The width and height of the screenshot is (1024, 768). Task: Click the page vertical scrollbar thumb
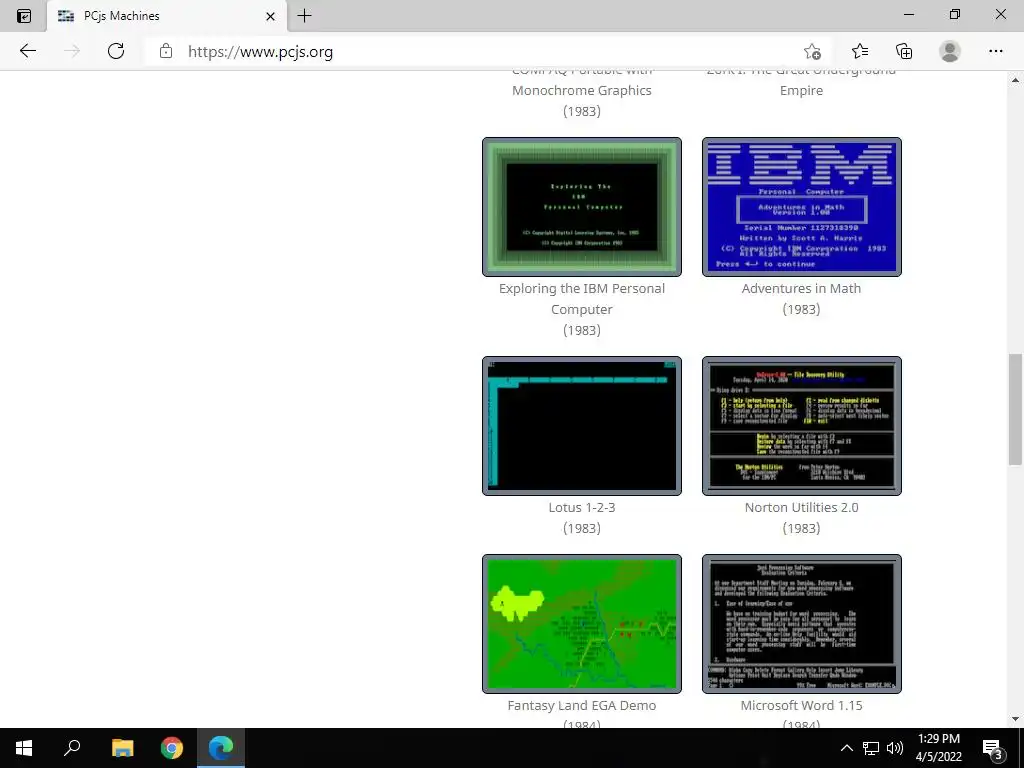1015,409
